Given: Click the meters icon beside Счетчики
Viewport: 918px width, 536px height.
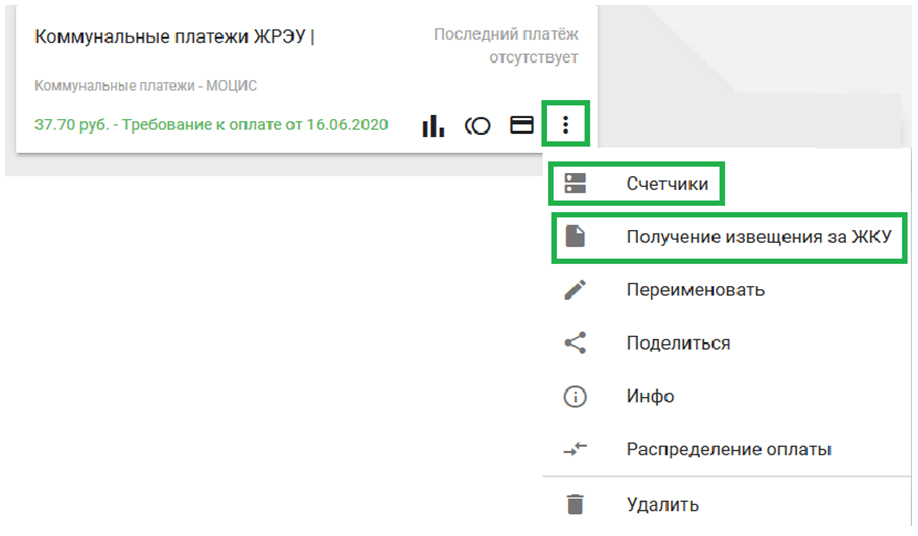Looking at the screenshot, I should 575,184.
